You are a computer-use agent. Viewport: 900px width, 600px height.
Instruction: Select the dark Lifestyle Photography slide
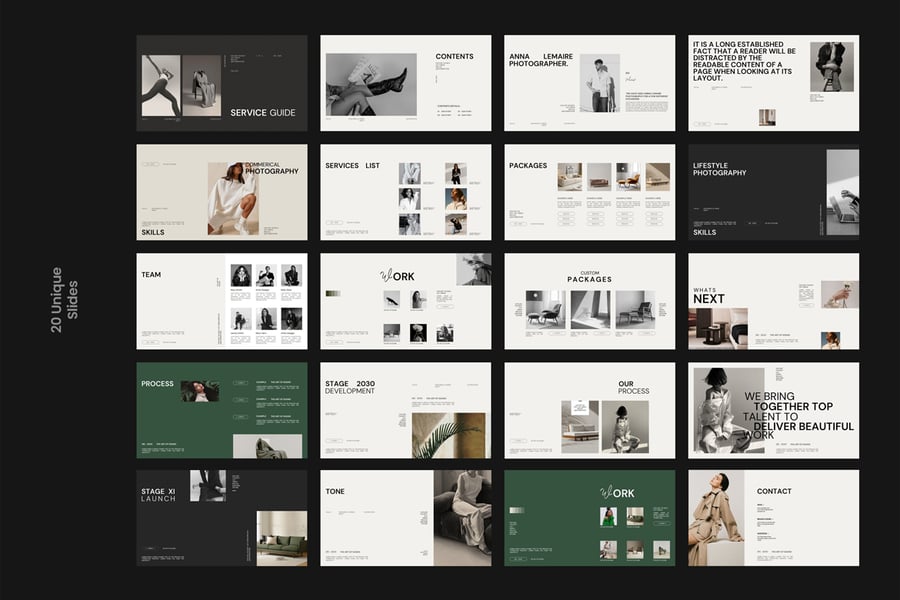(773, 192)
